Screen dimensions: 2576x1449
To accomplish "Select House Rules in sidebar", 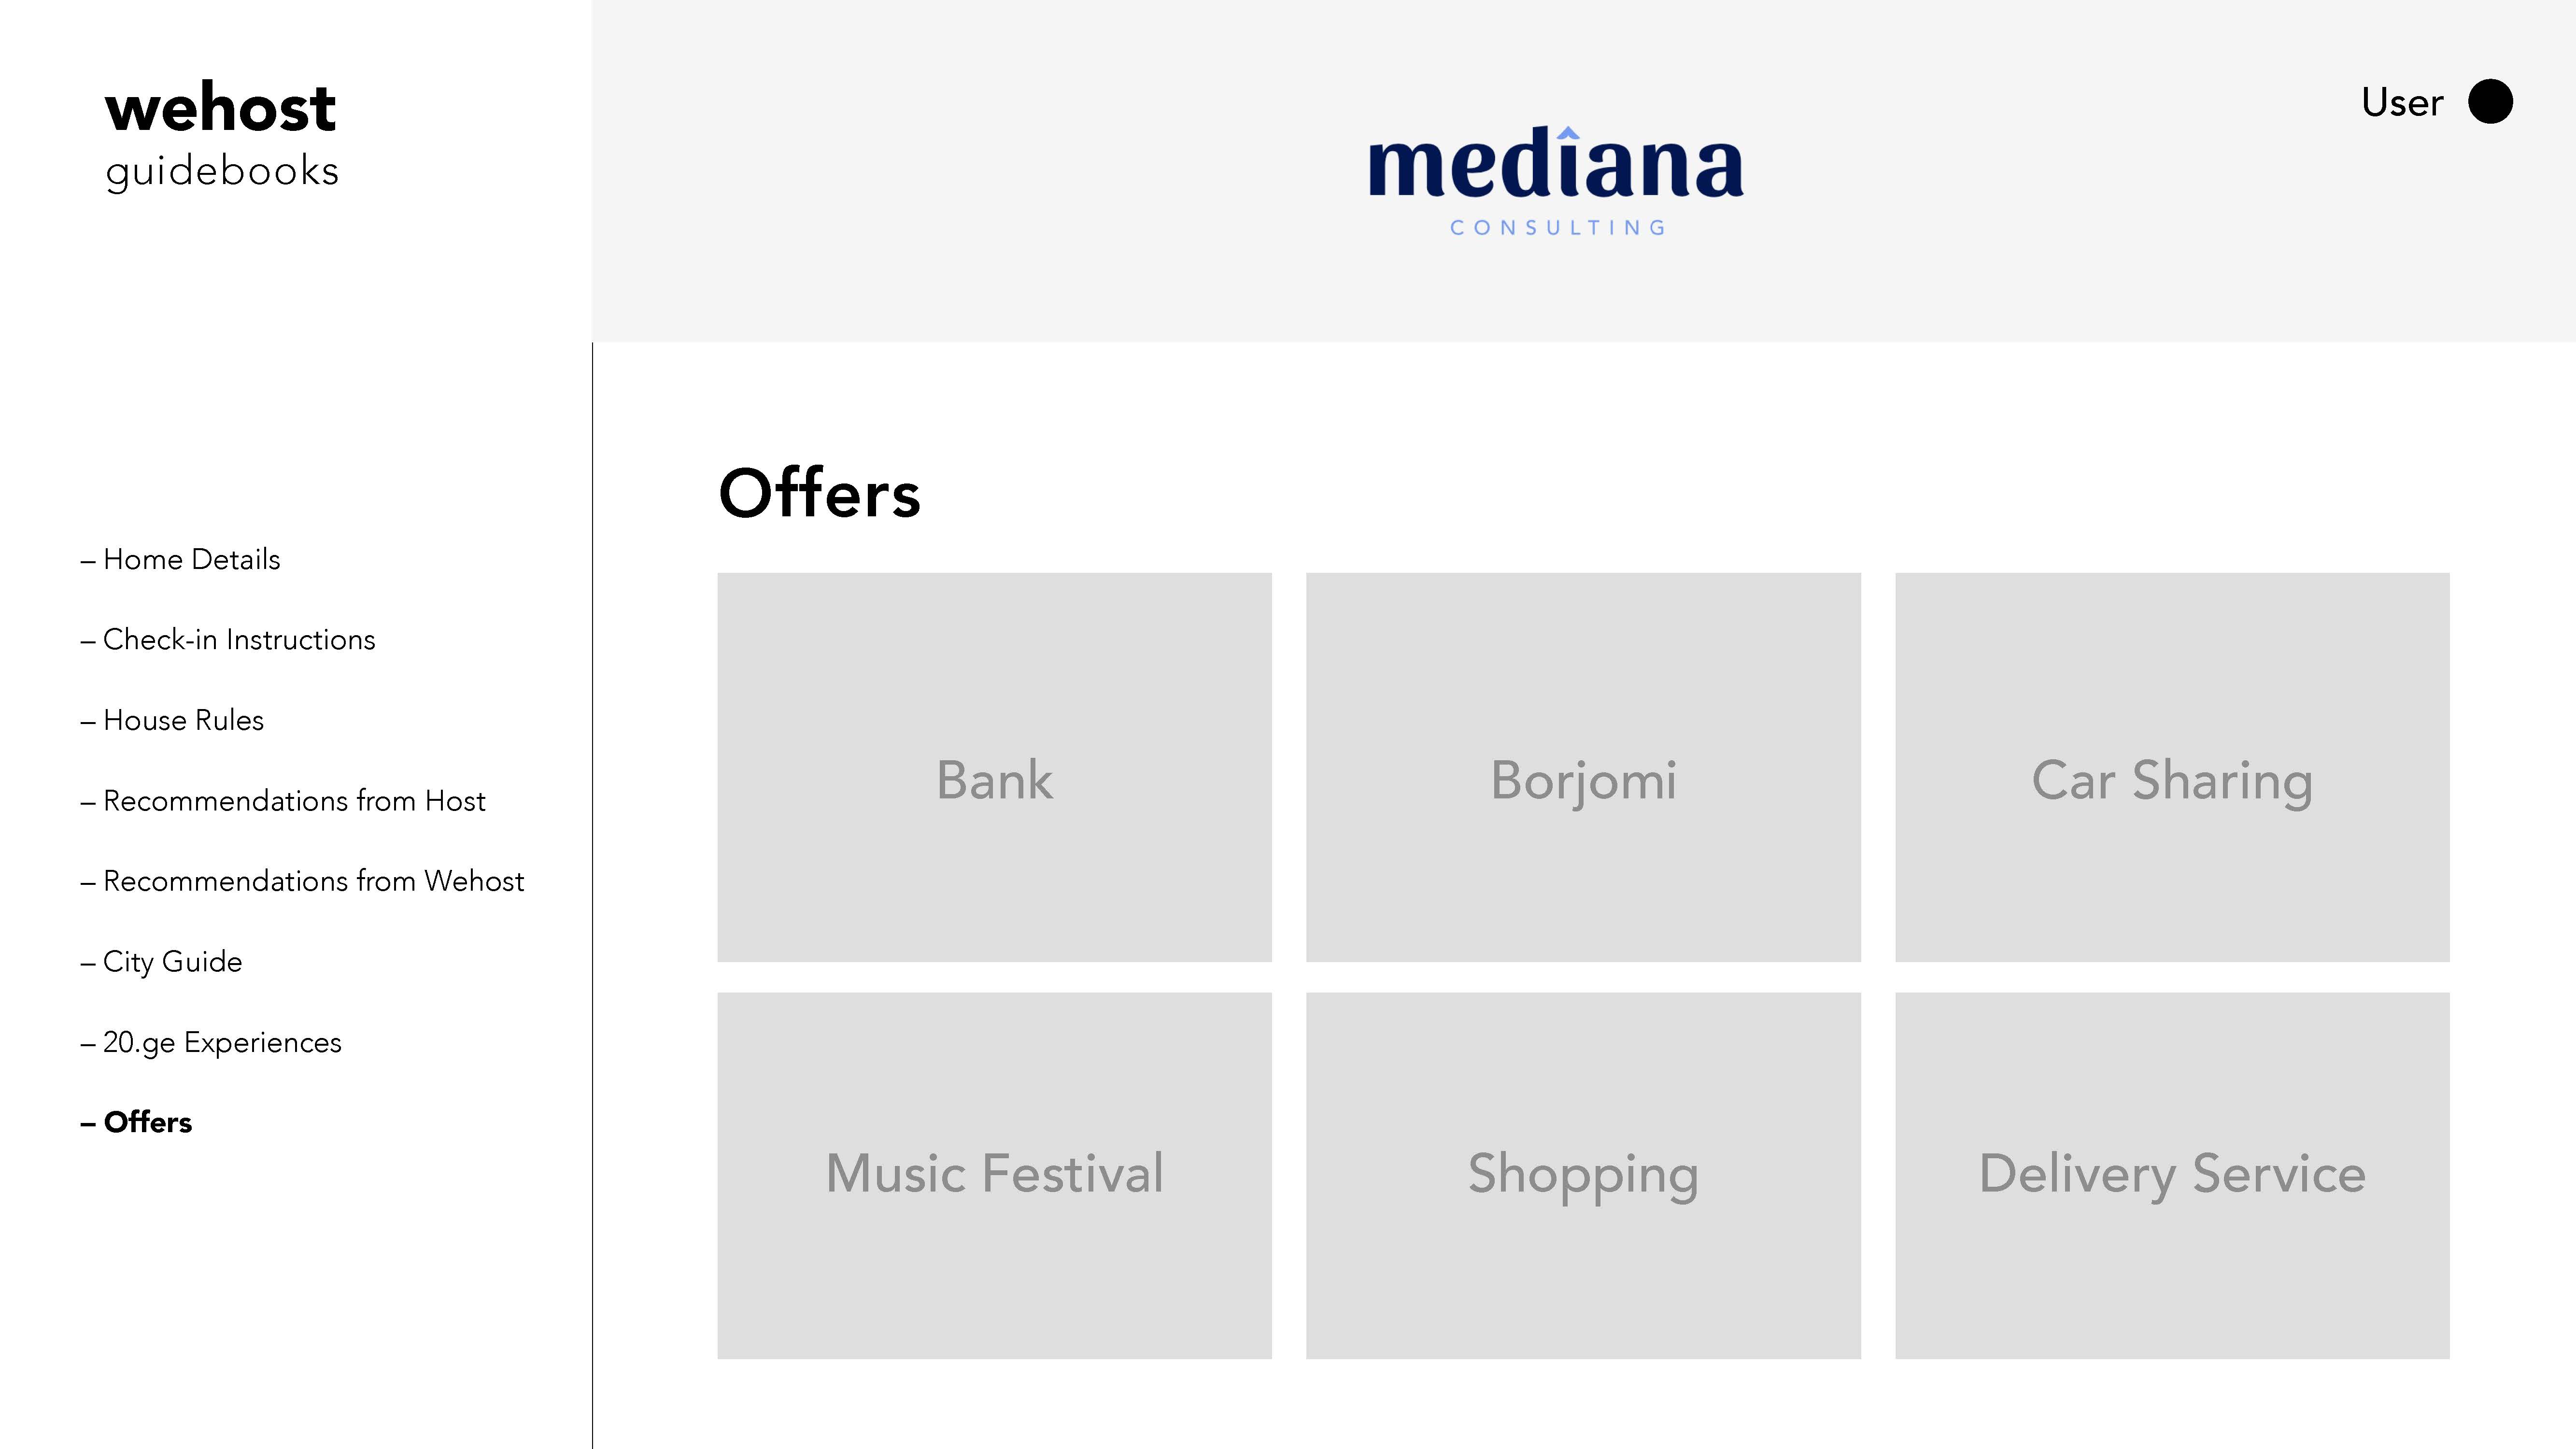I will tap(183, 721).
